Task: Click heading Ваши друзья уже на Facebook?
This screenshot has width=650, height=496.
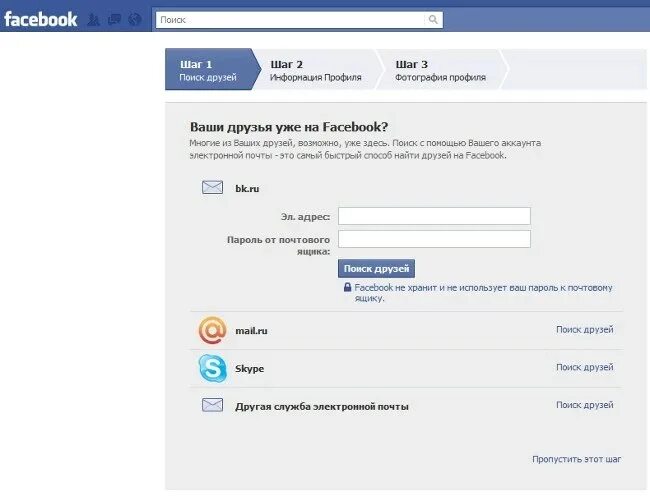Action: (x=289, y=127)
